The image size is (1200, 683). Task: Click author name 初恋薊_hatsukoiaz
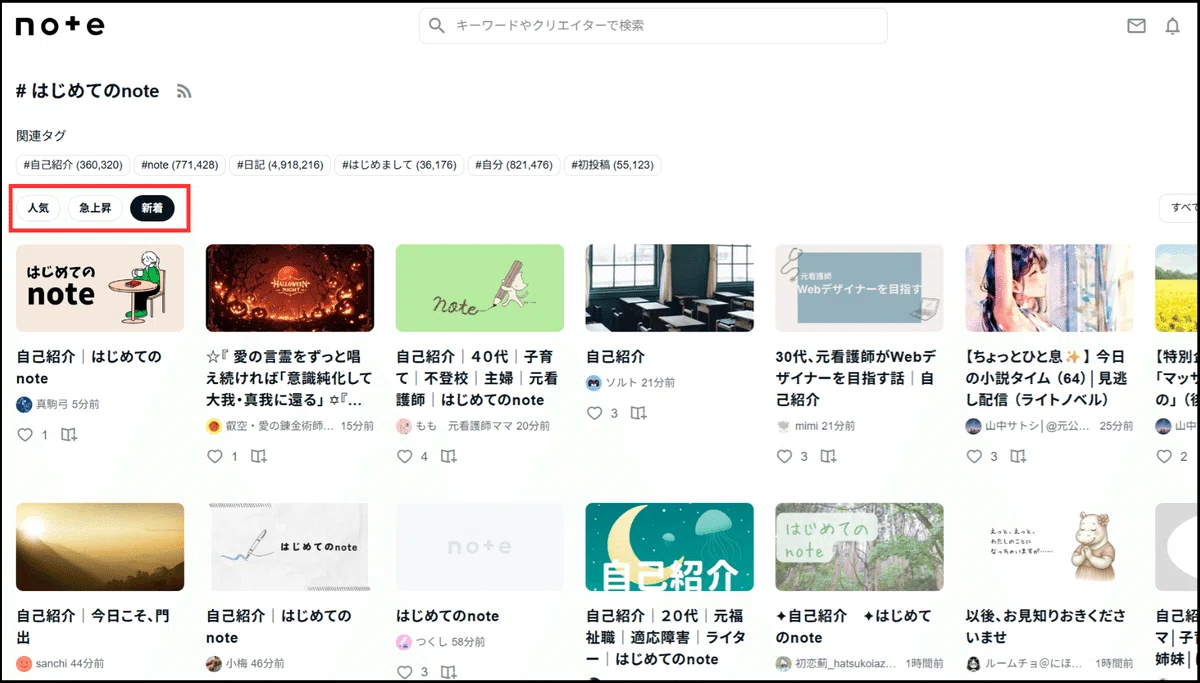coord(846,664)
